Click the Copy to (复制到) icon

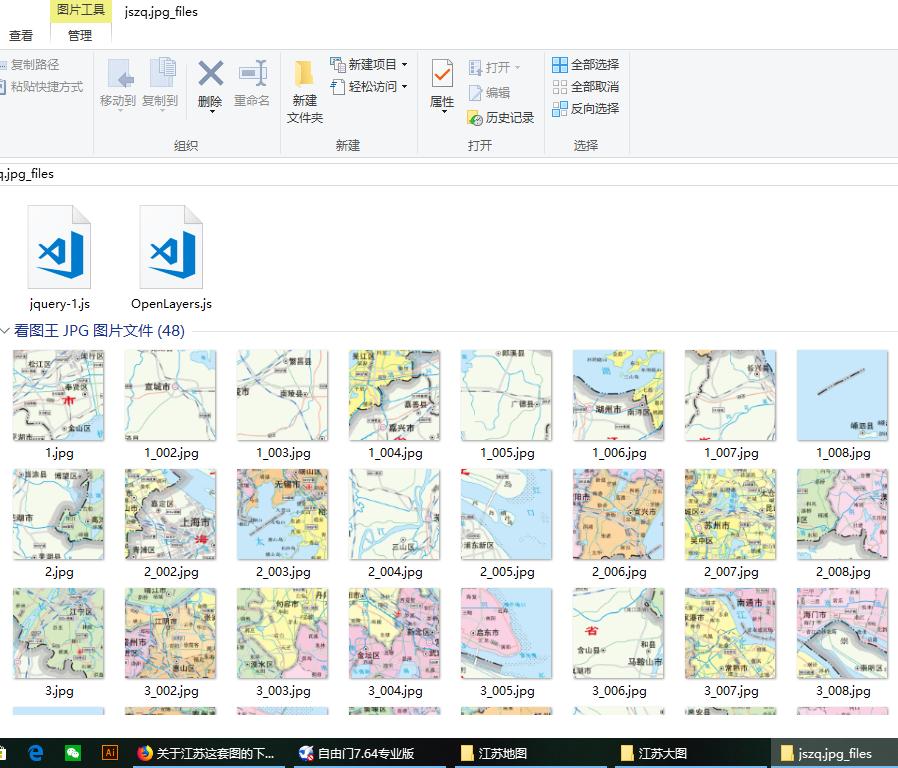(x=160, y=75)
